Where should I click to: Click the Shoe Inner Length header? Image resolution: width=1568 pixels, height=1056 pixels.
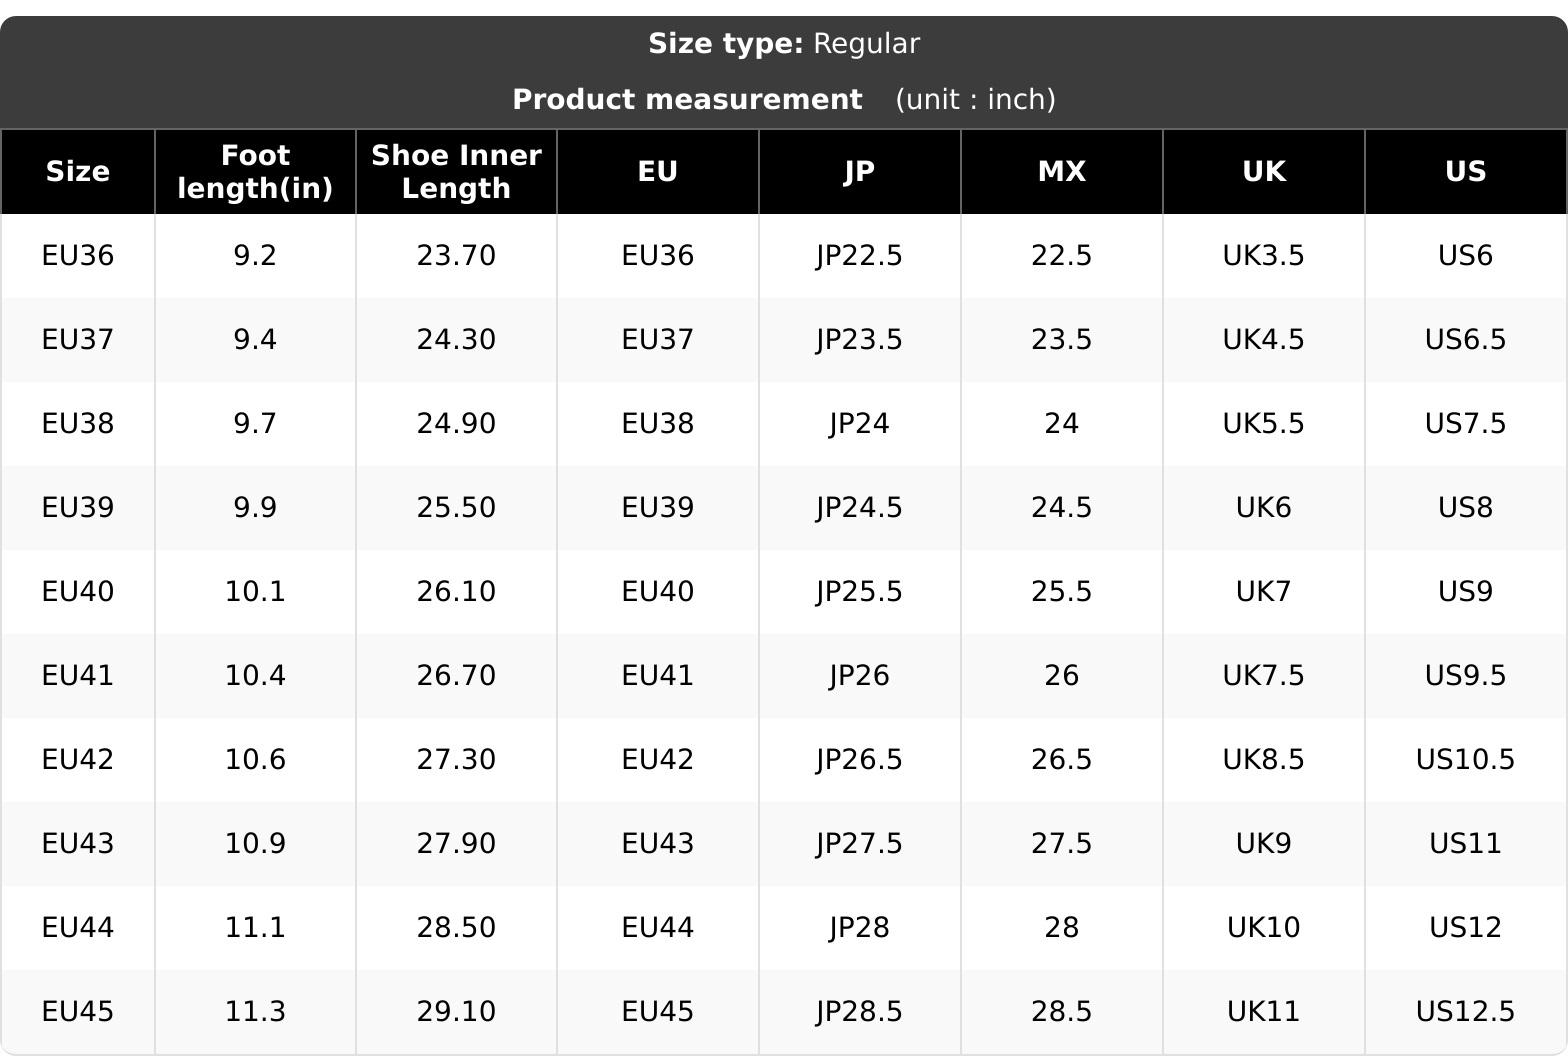(x=456, y=172)
